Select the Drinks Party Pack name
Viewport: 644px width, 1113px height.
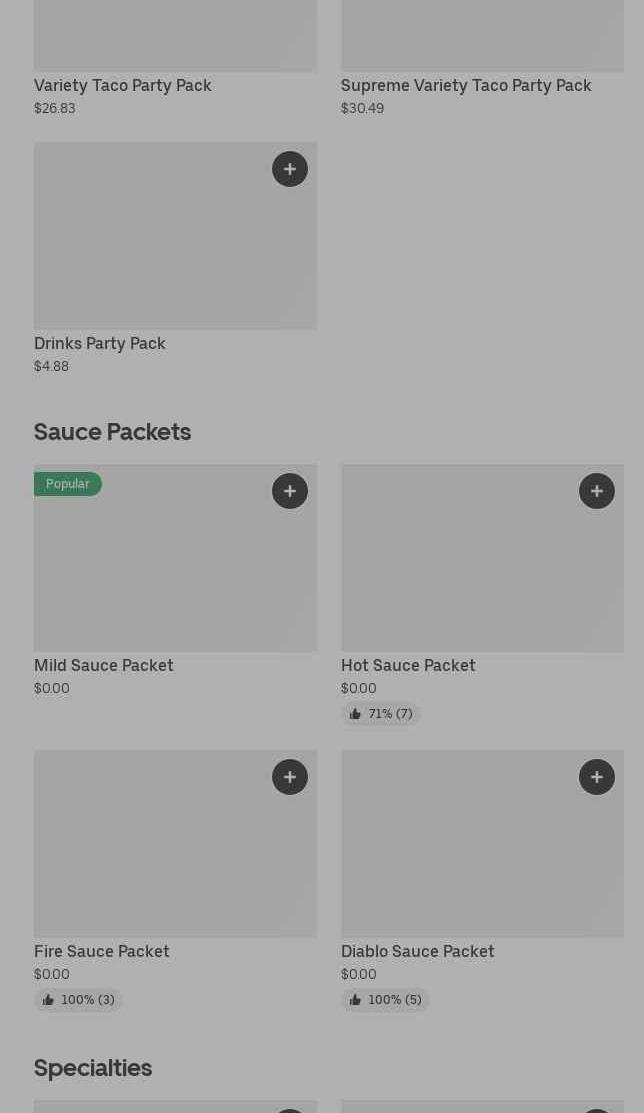point(100,344)
